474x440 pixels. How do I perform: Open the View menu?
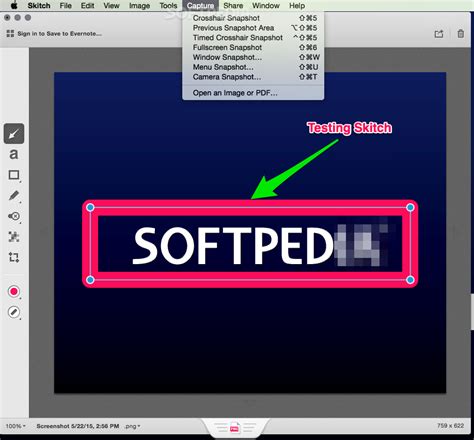pyautogui.click(x=111, y=6)
